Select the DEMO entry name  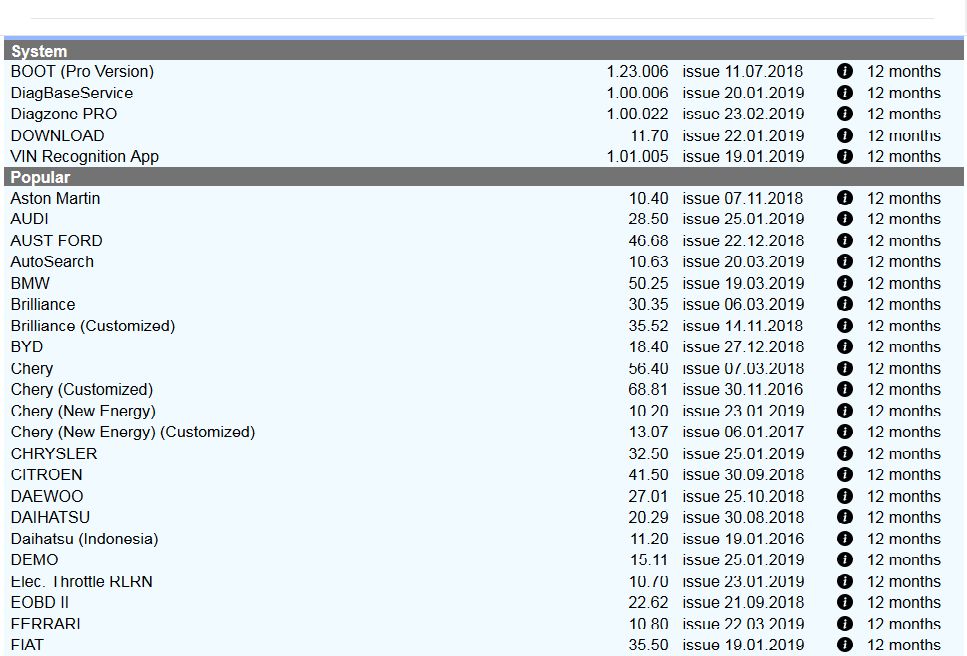click(35, 559)
